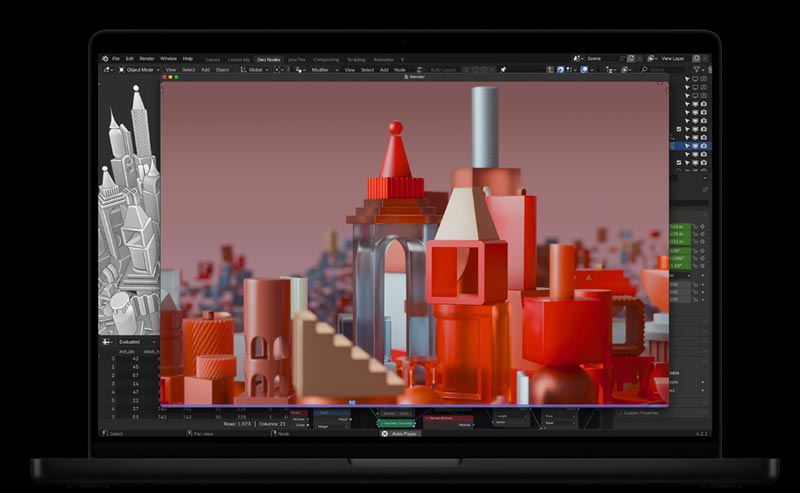800x493 pixels.
Task: Switch to the Geo Nodes workspace tab
Action: (268, 59)
